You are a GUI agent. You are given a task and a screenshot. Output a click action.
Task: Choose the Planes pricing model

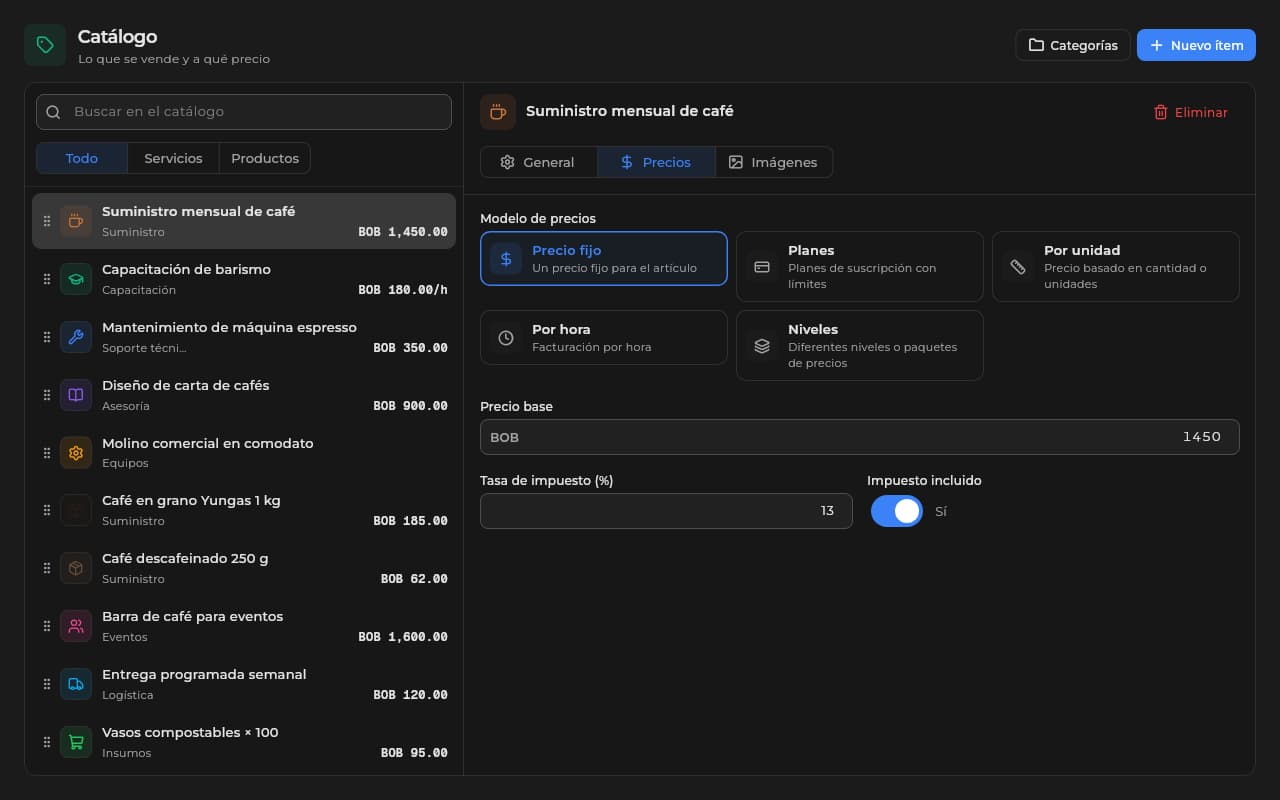tap(860, 267)
